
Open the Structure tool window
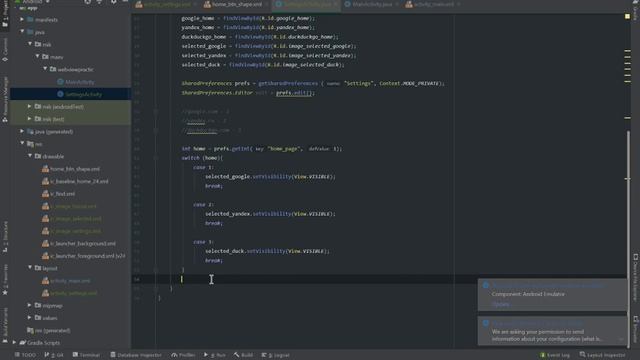click(5, 237)
